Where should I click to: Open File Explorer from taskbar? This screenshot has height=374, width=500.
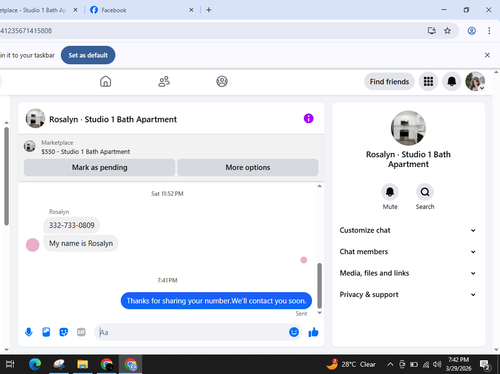82,364
